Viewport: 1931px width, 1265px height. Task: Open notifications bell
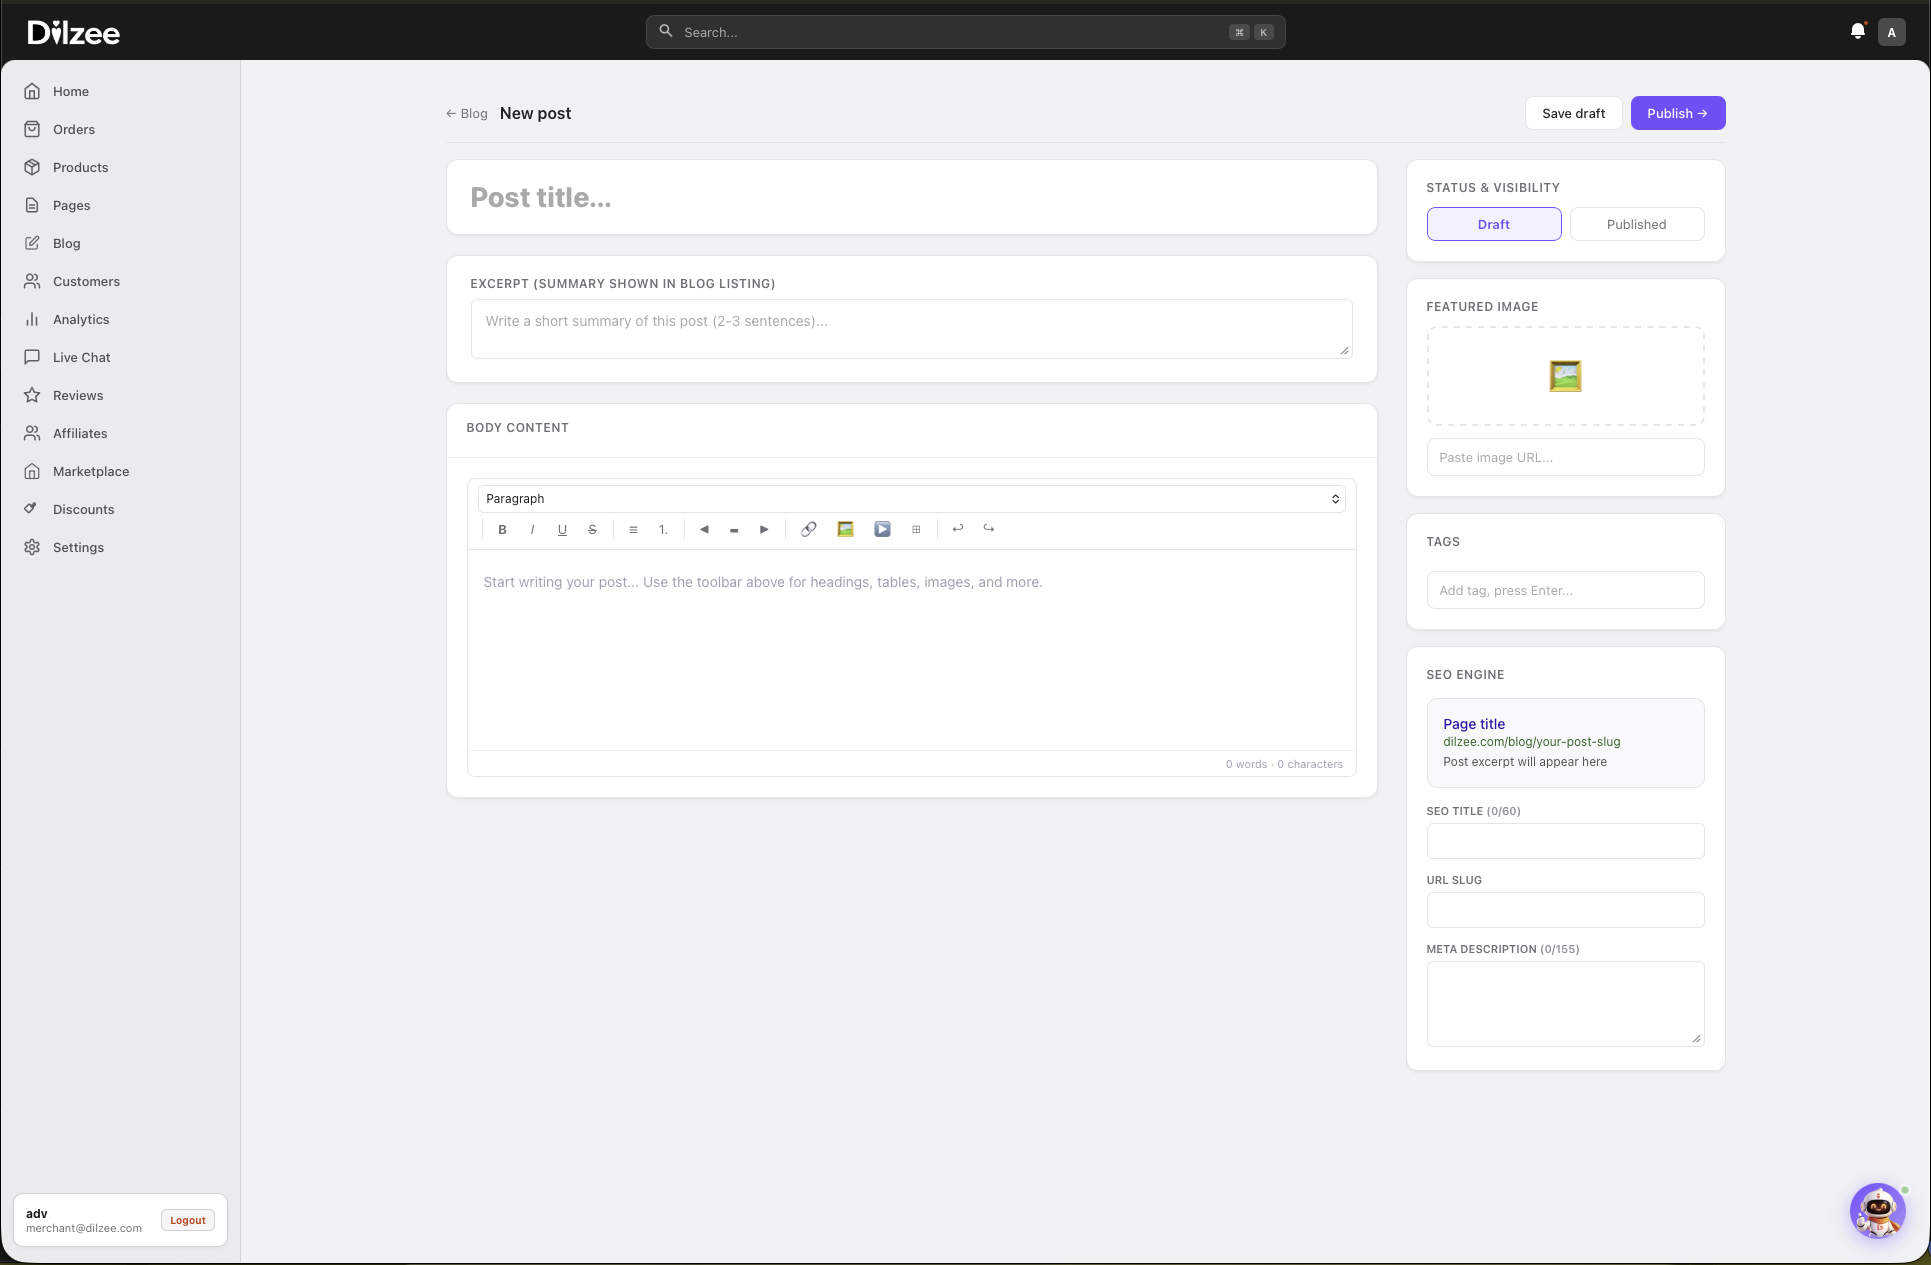pyautogui.click(x=1857, y=32)
